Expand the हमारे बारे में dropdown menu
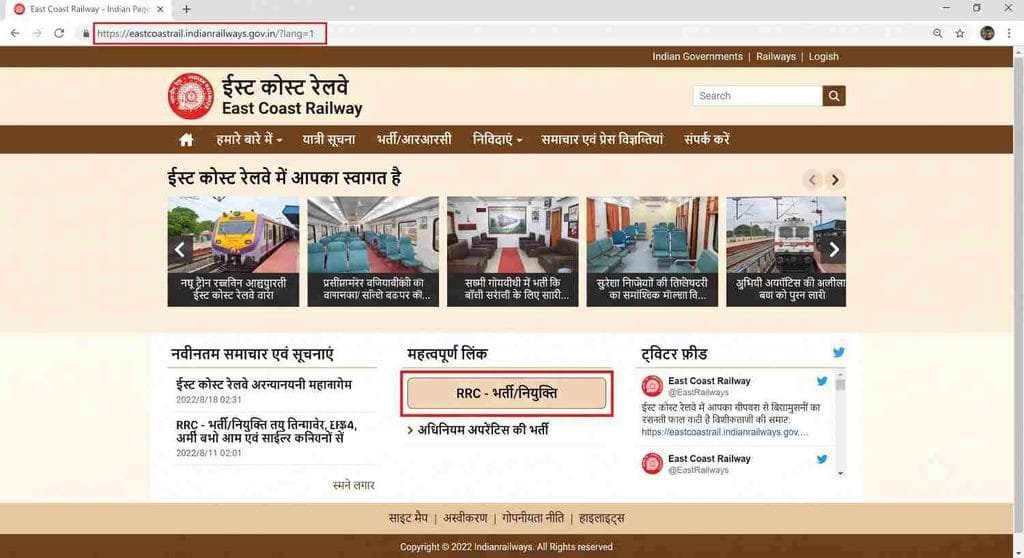 [249, 139]
